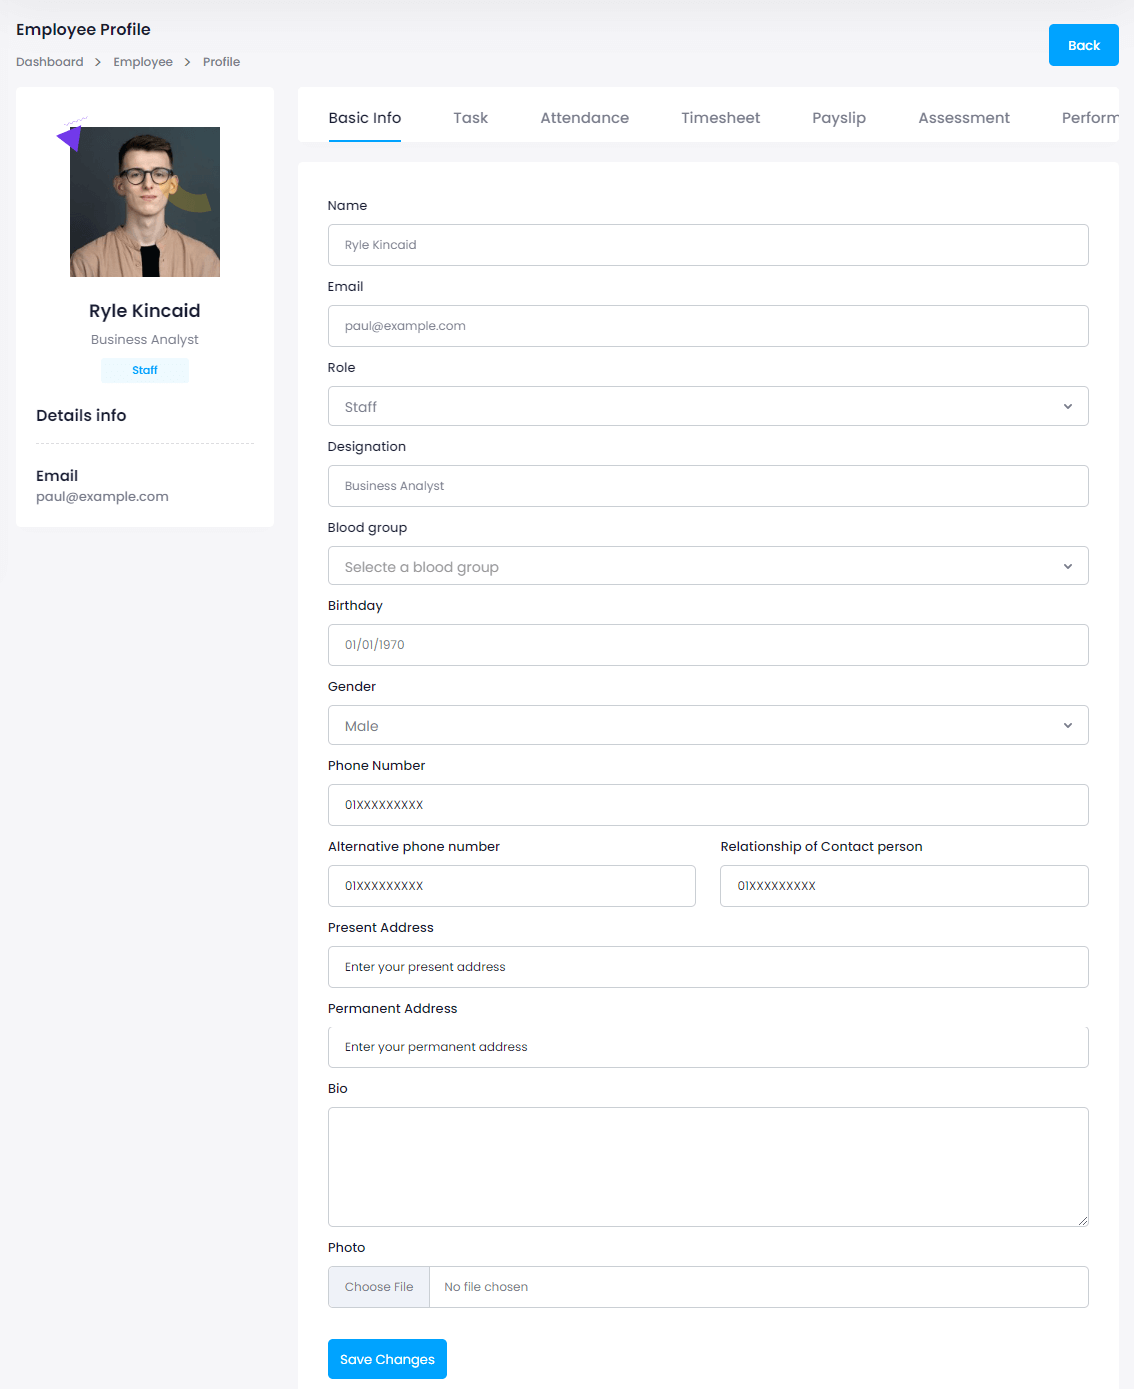Click the Choose File button

tap(379, 1287)
